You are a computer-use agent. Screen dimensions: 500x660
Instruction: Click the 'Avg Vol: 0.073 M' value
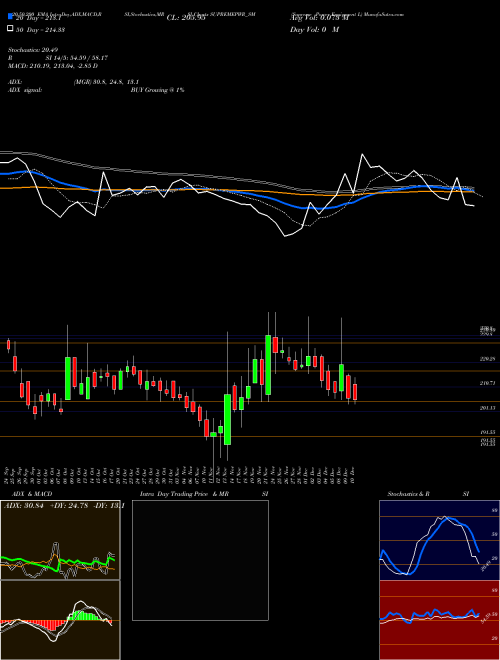[319, 18]
